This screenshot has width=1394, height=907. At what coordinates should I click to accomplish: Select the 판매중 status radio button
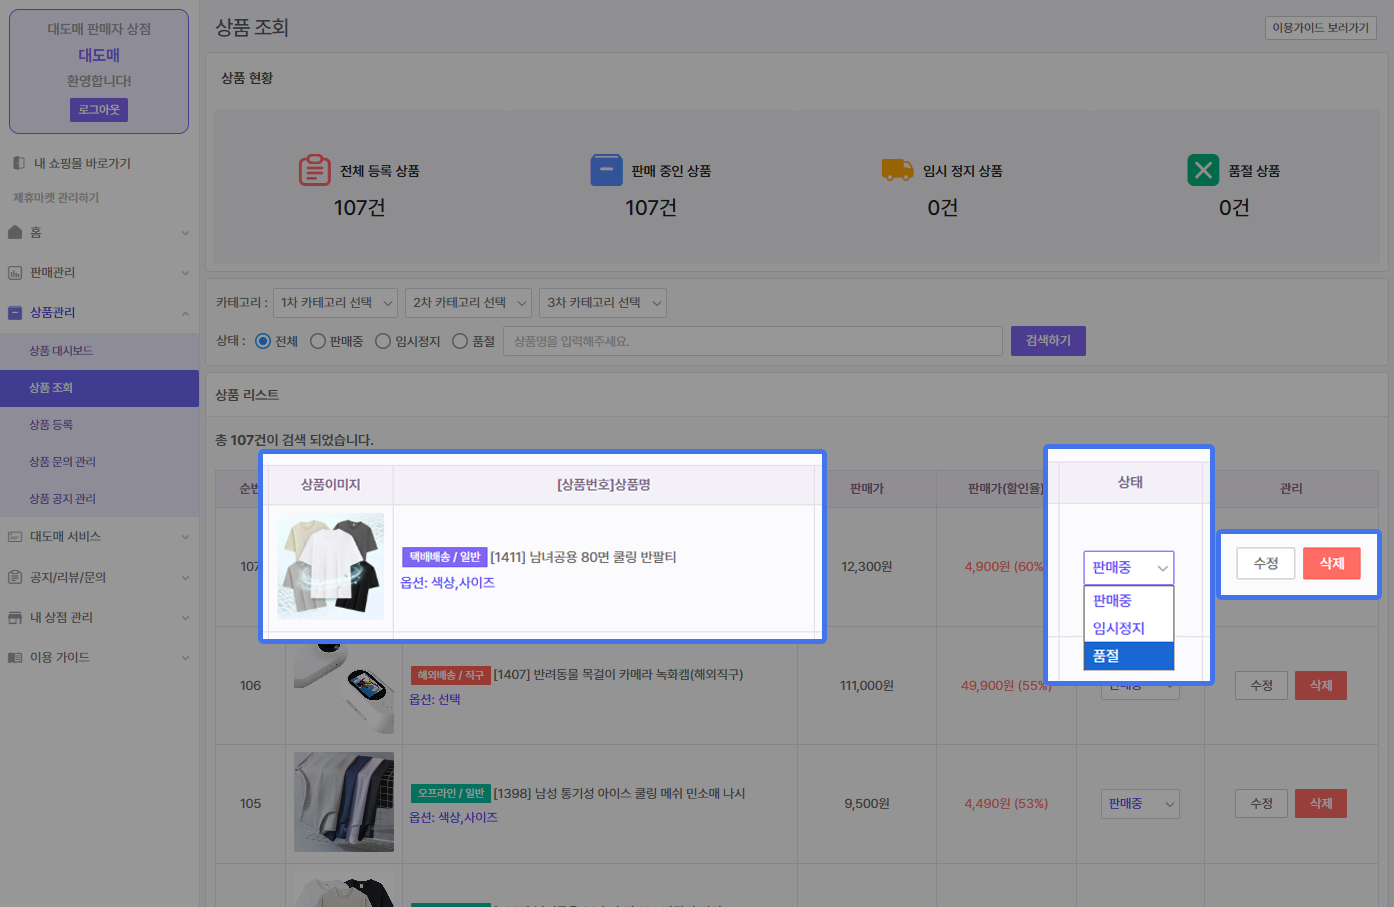click(318, 342)
